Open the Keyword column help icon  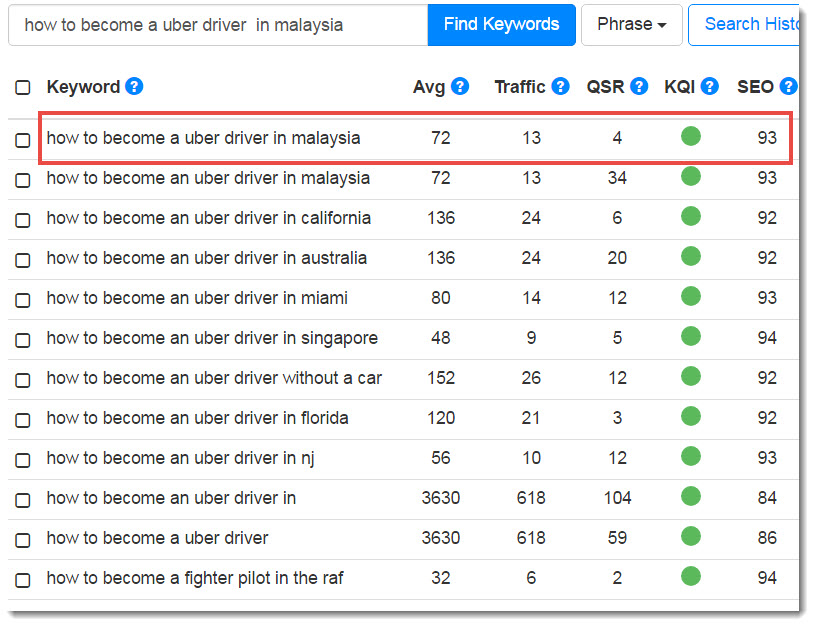[x=134, y=86]
